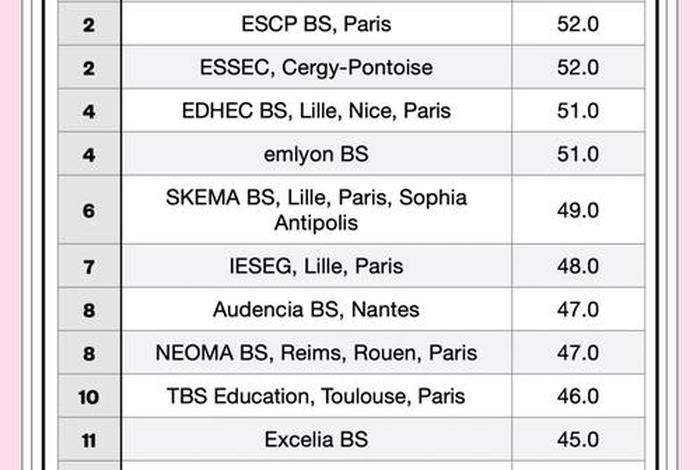The image size is (700, 470).
Task: Click the rank 10 cell
Action: pos(89,396)
